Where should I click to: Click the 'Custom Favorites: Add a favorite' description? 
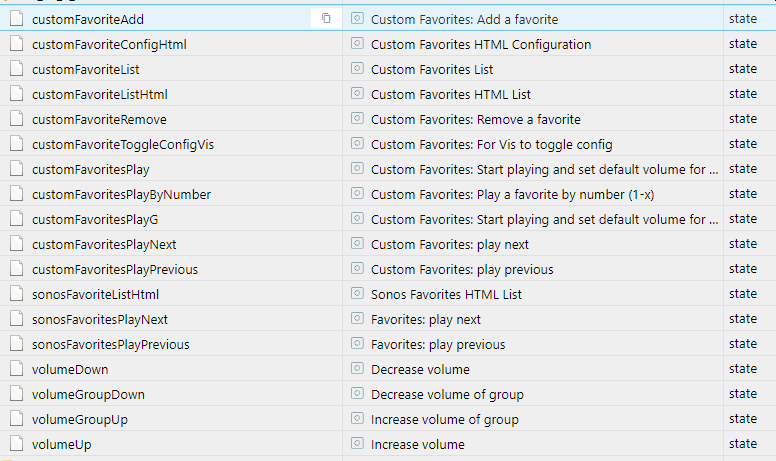(464, 19)
